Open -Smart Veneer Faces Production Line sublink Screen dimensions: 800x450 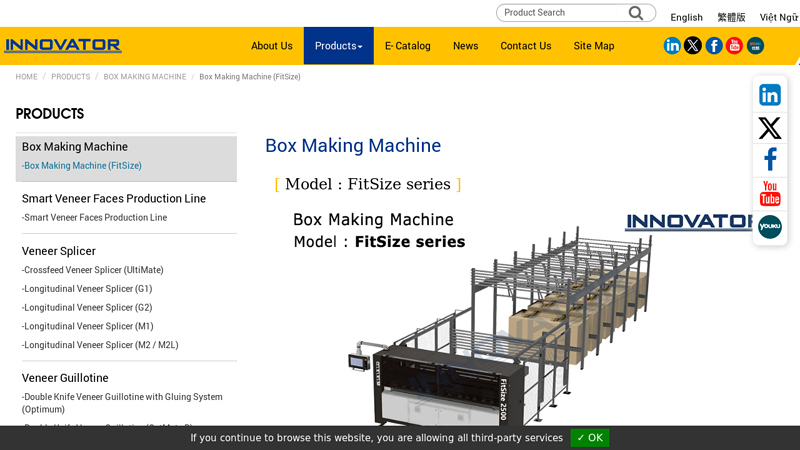(x=94, y=217)
